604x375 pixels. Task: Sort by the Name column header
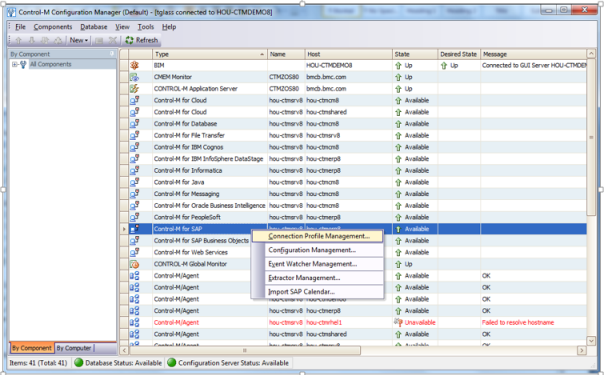click(x=286, y=54)
